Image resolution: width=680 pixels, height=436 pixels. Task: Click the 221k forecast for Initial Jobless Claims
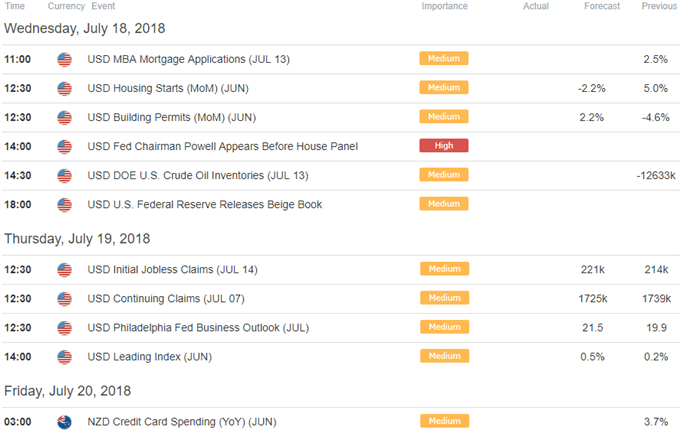point(593,270)
